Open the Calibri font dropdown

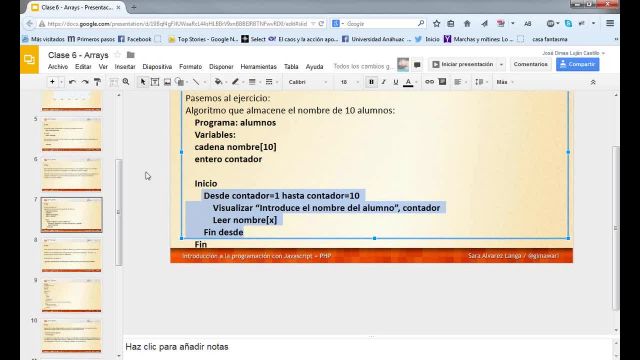coord(308,82)
